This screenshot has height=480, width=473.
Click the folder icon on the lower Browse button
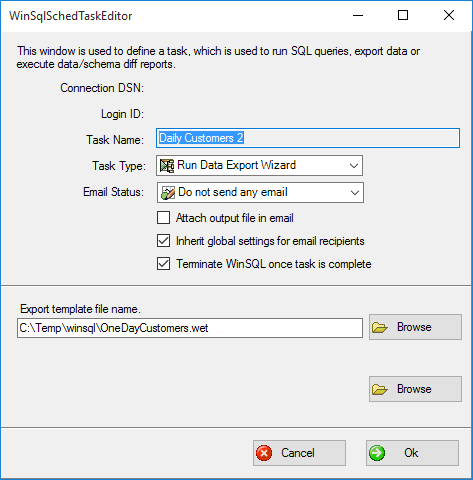pos(380,389)
